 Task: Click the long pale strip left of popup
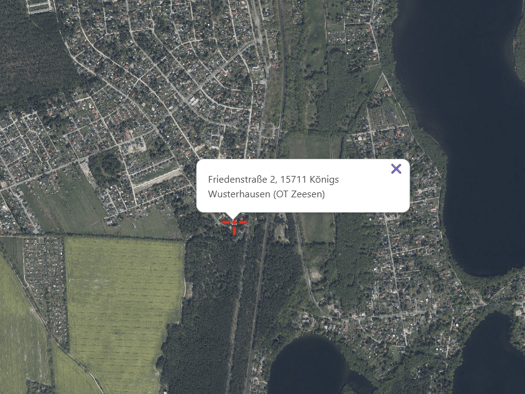157,180
